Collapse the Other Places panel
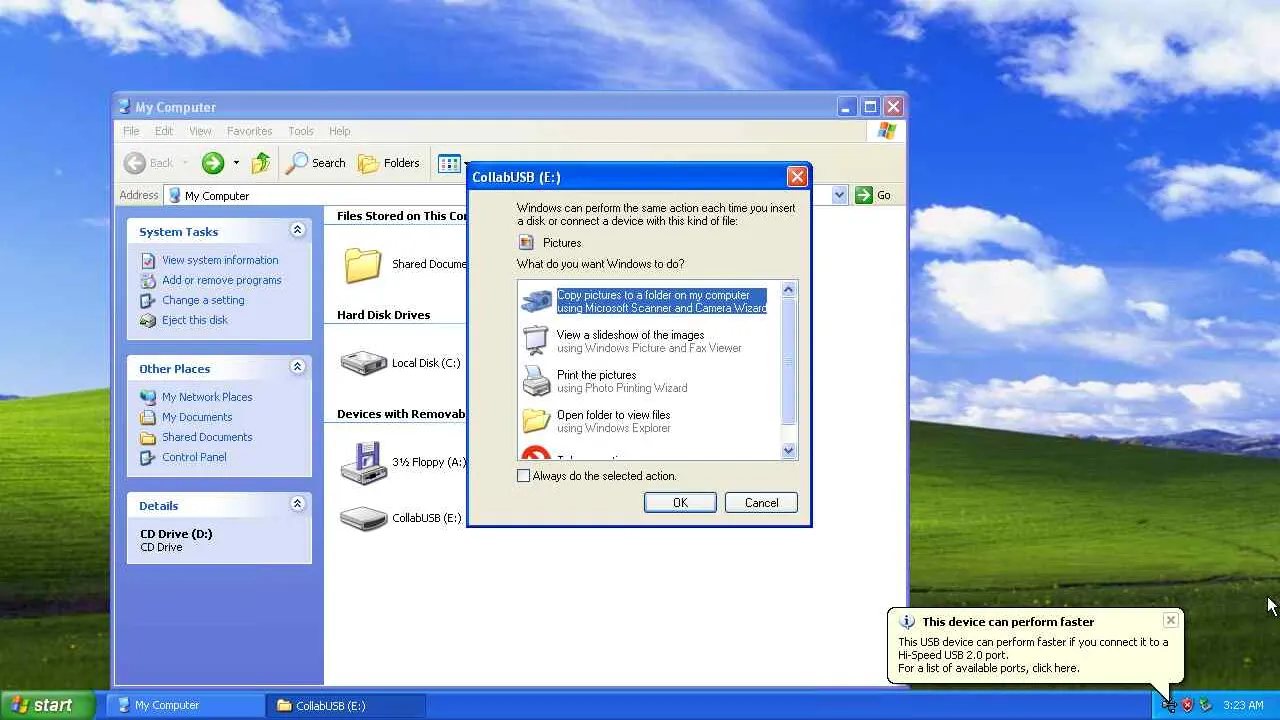The image size is (1280, 720). 297,367
